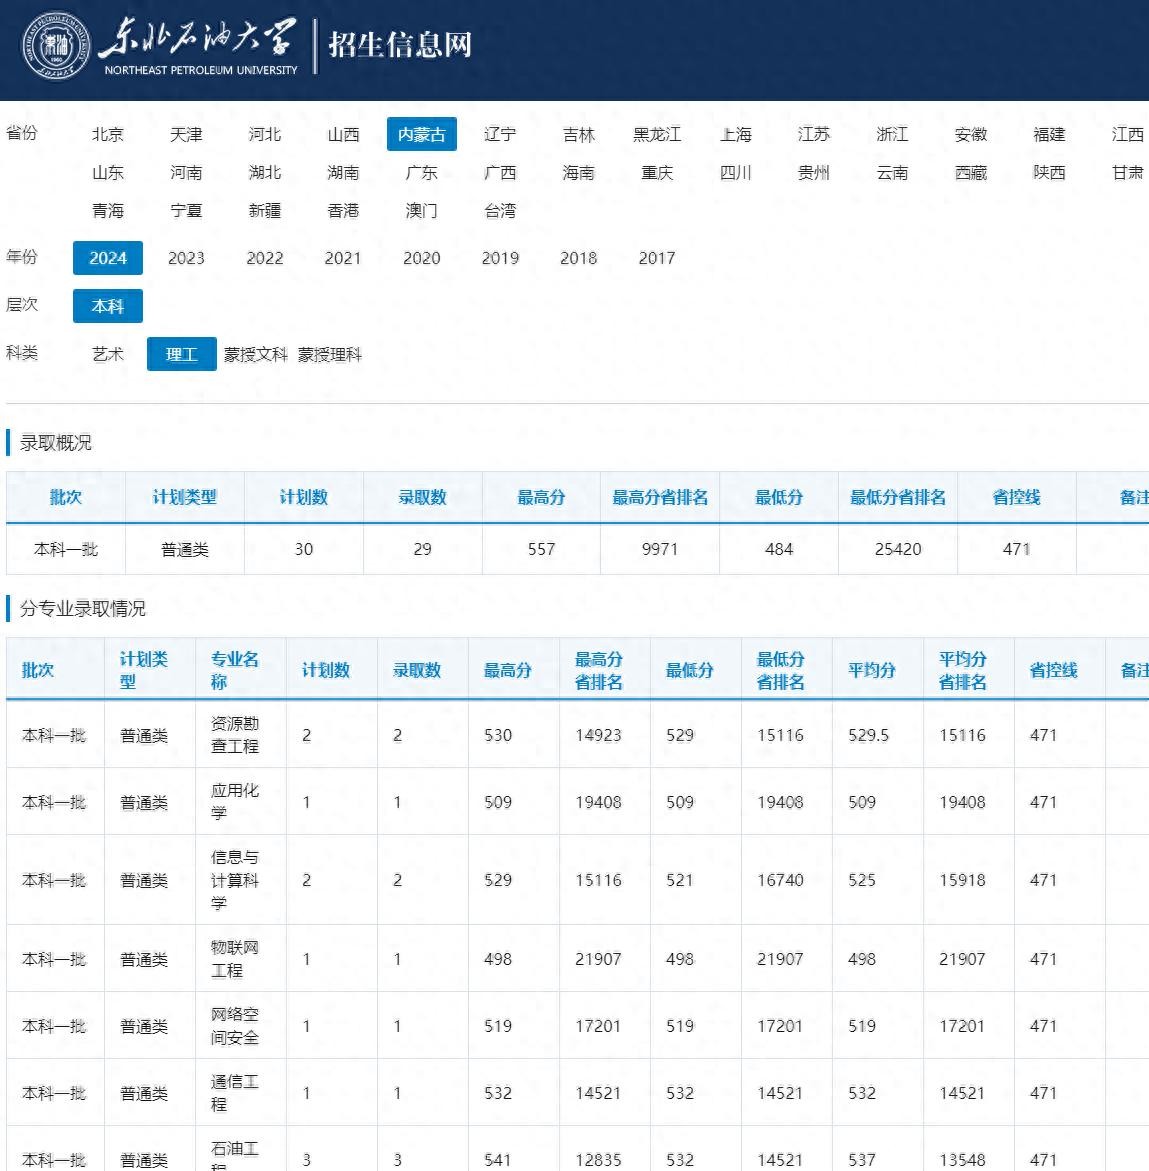Image resolution: width=1149 pixels, height=1171 pixels.
Task: Choose 蒙授理科 category
Action: [329, 354]
